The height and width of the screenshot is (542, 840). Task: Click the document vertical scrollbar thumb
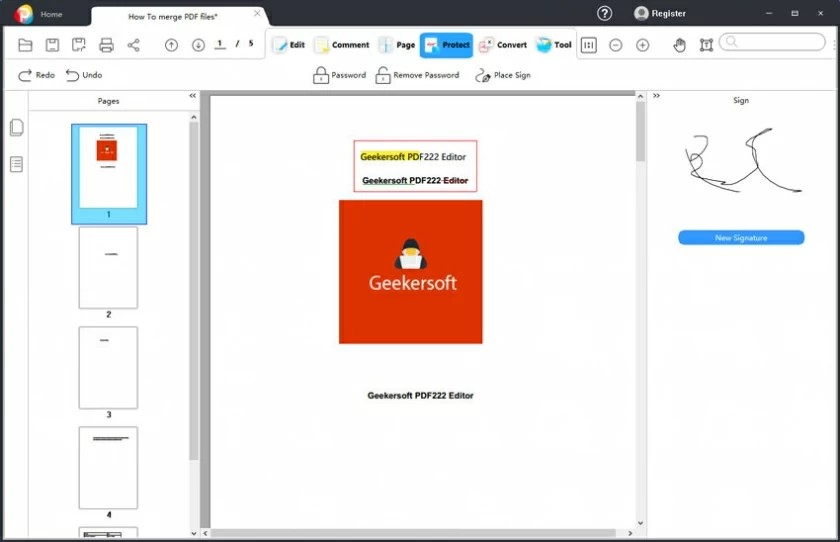coord(640,132)
